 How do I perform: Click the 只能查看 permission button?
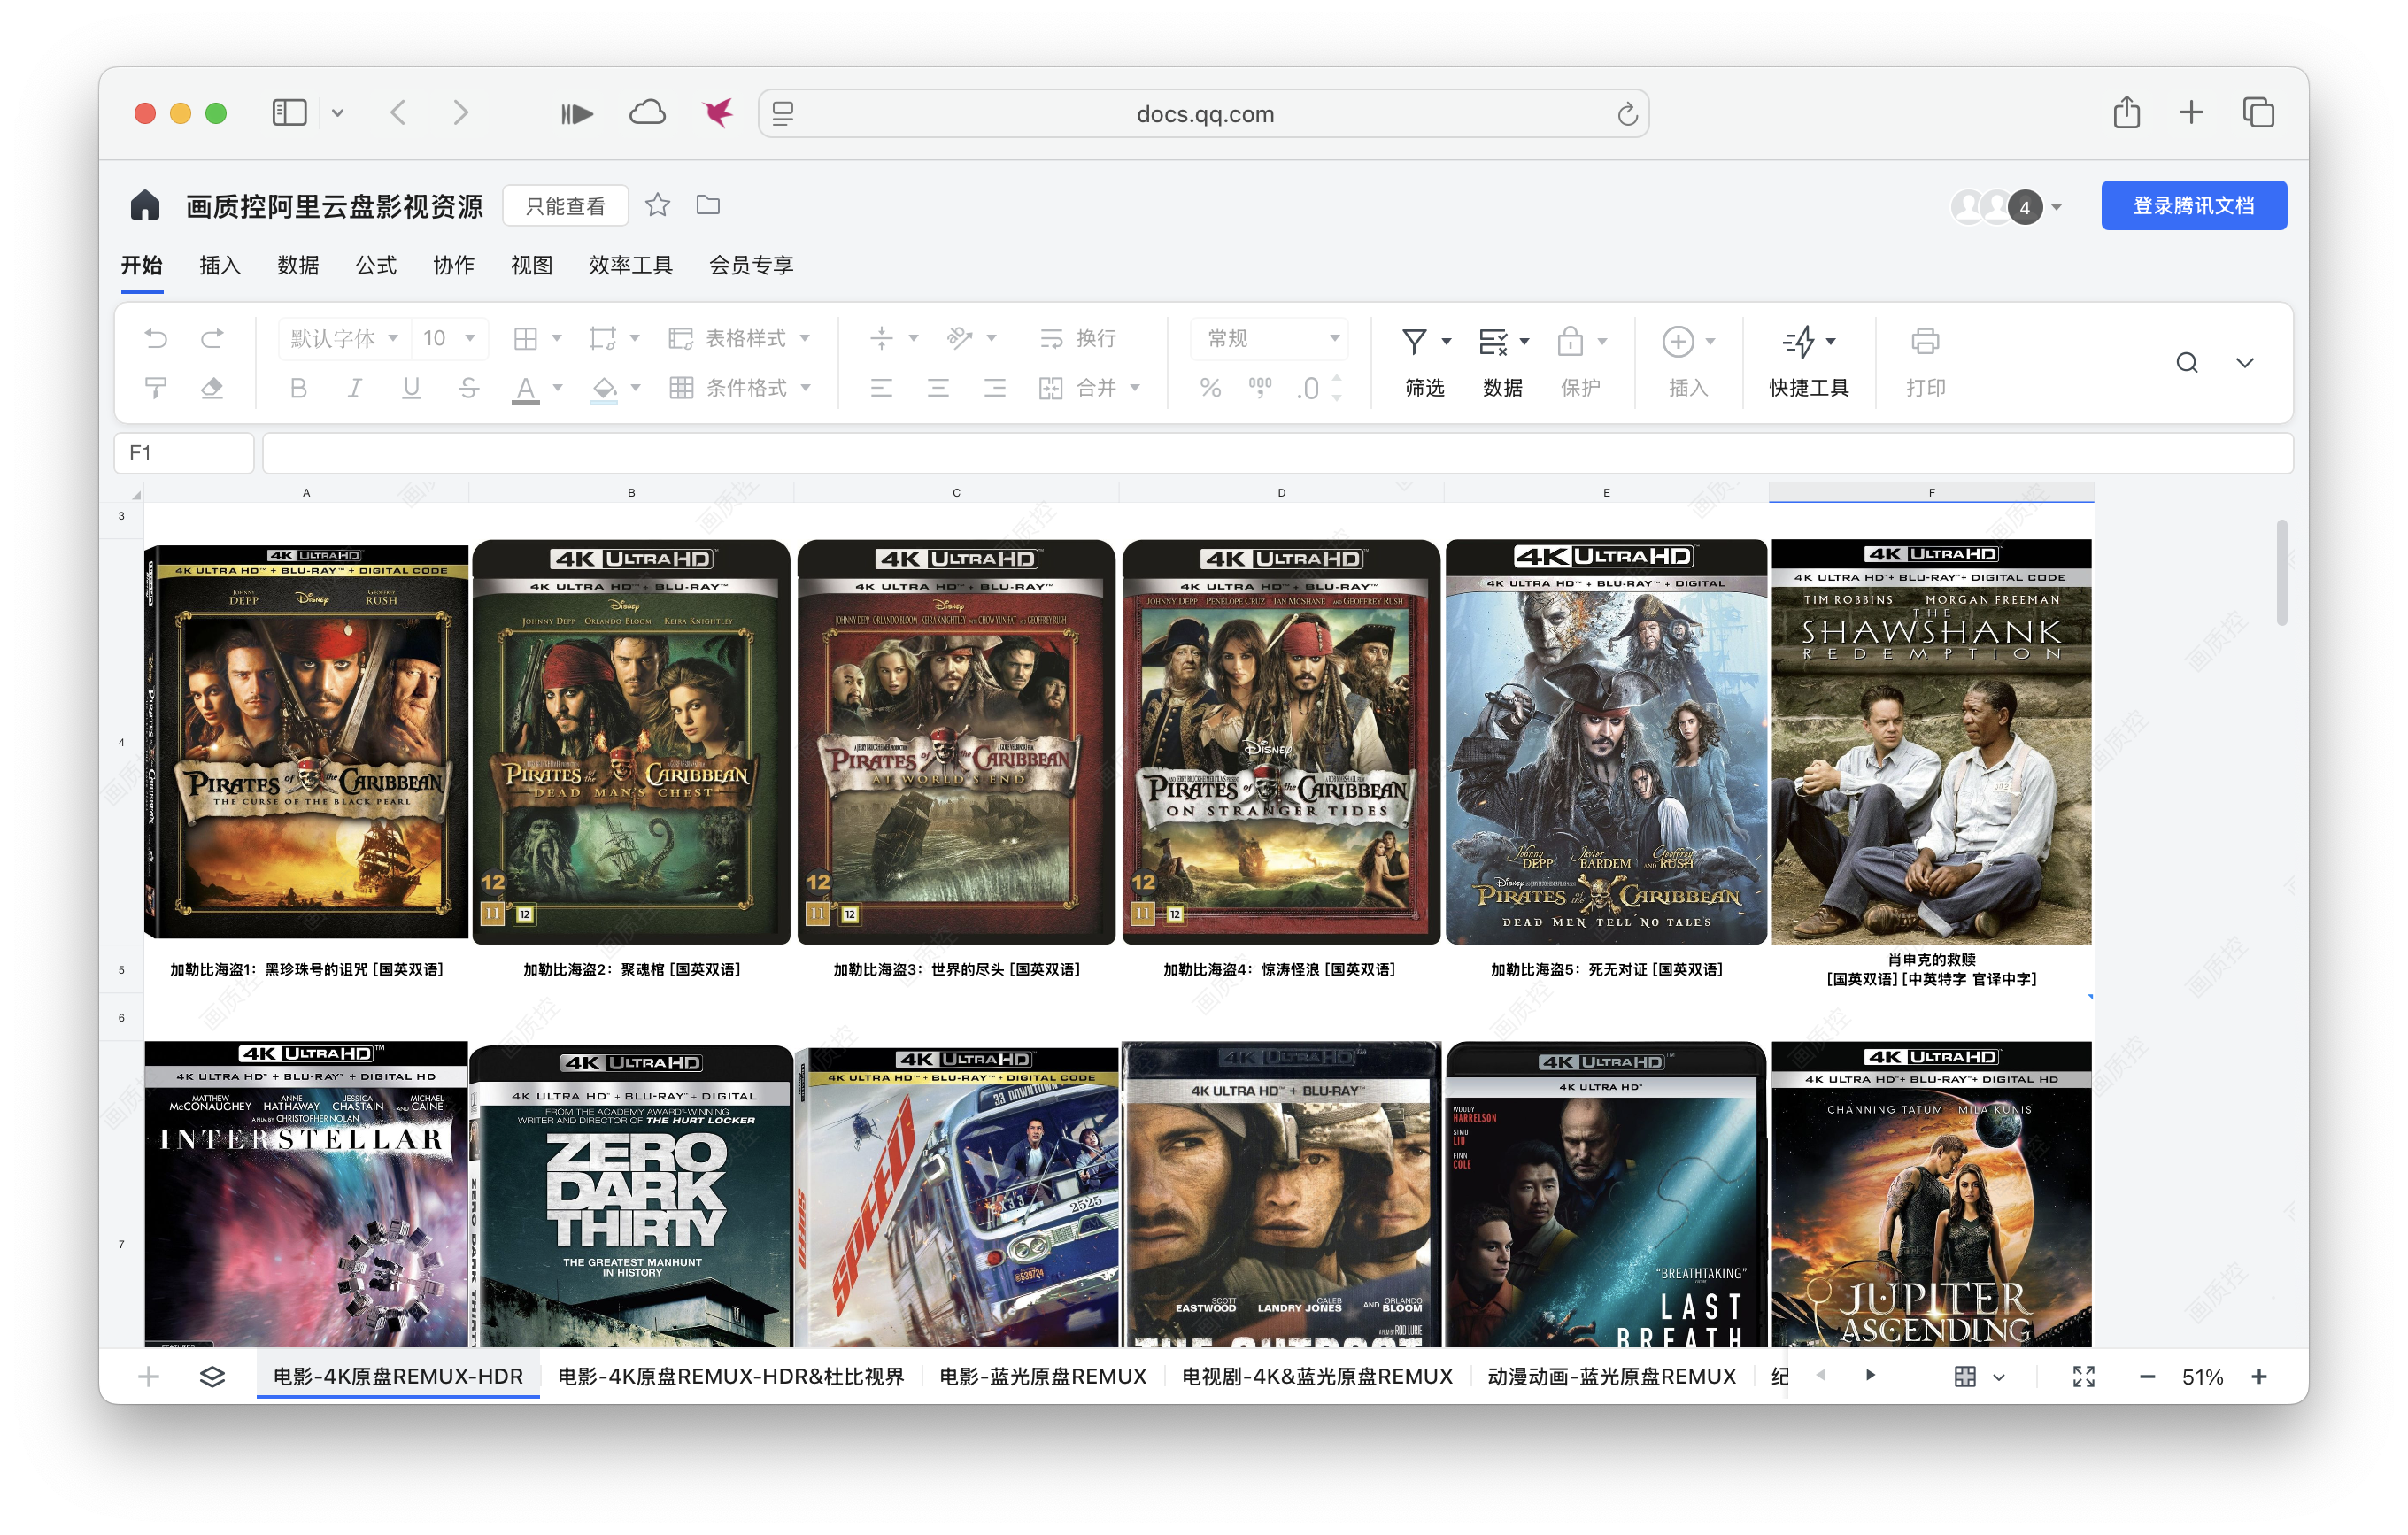coord(565,205)
